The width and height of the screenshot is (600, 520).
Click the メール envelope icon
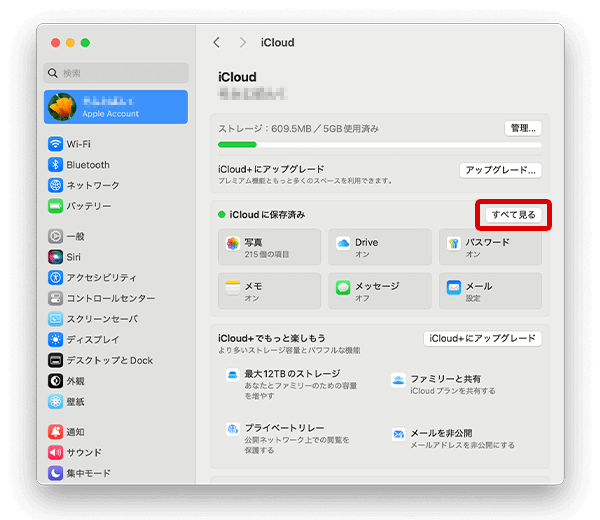tap(454, 287)
